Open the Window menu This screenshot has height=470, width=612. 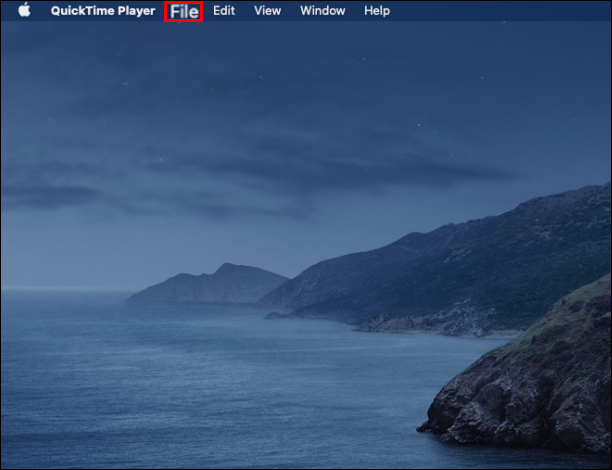click(323, 11)
